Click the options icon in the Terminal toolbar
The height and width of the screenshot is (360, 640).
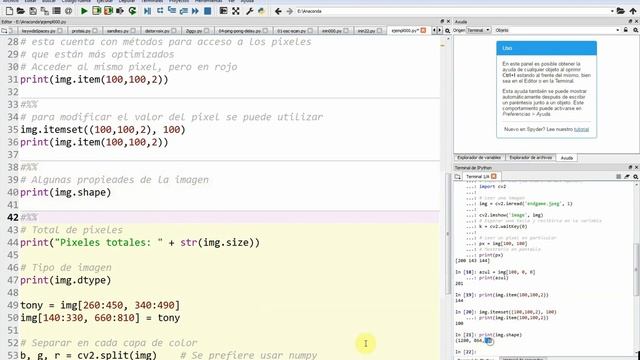coord(636,177)
